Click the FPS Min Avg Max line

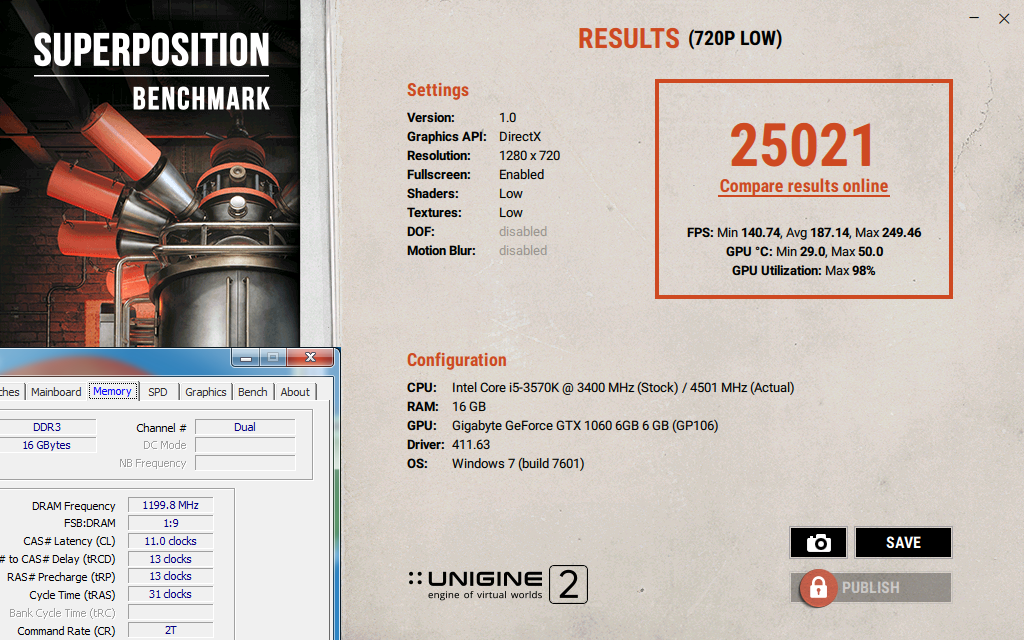click(x=804, y=232)
